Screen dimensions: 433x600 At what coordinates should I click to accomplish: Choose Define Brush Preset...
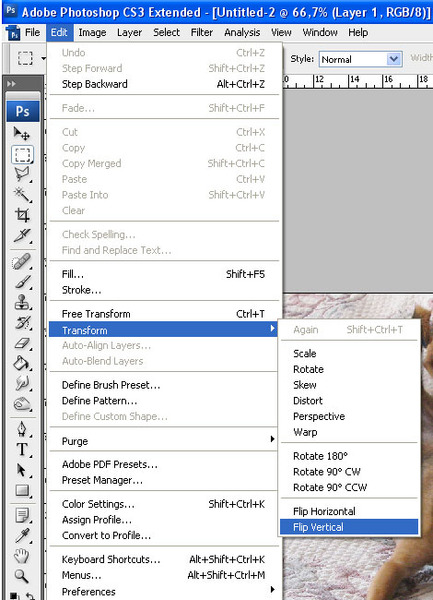(x=164, y=385)
